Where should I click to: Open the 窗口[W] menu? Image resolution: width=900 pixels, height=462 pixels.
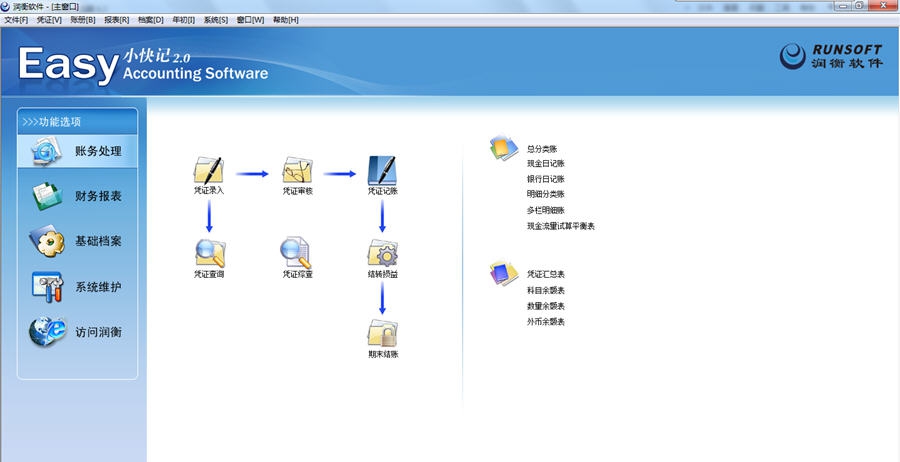click(250, 20)
